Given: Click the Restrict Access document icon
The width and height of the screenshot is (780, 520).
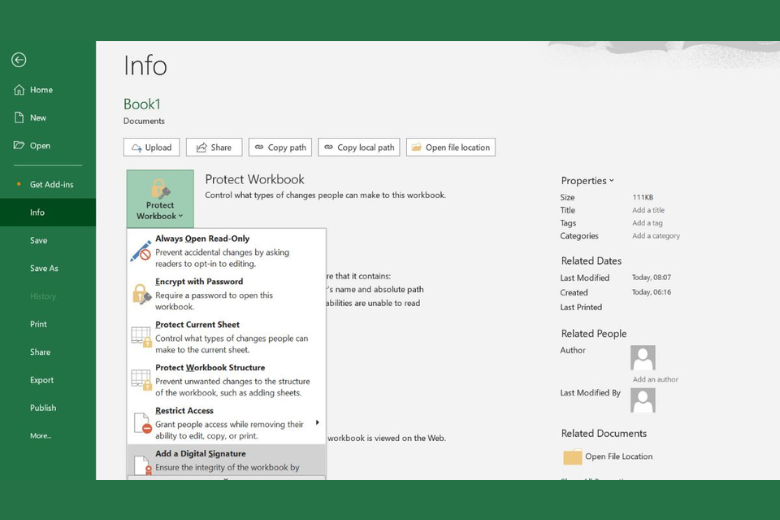Looking at the screenshot, I should [143, 423].
